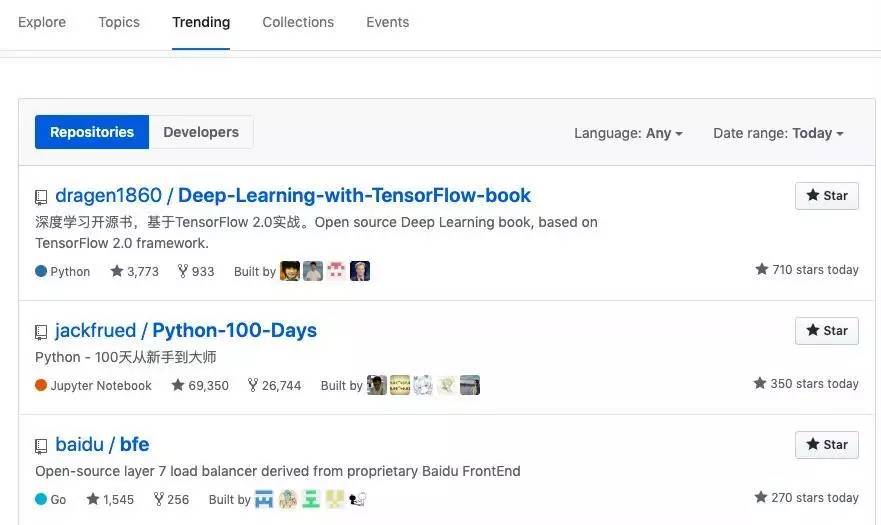881x525 pixels.
Task: Star the Python-100-Days repository
Action: pyautogui.click(x=826, y=331)
